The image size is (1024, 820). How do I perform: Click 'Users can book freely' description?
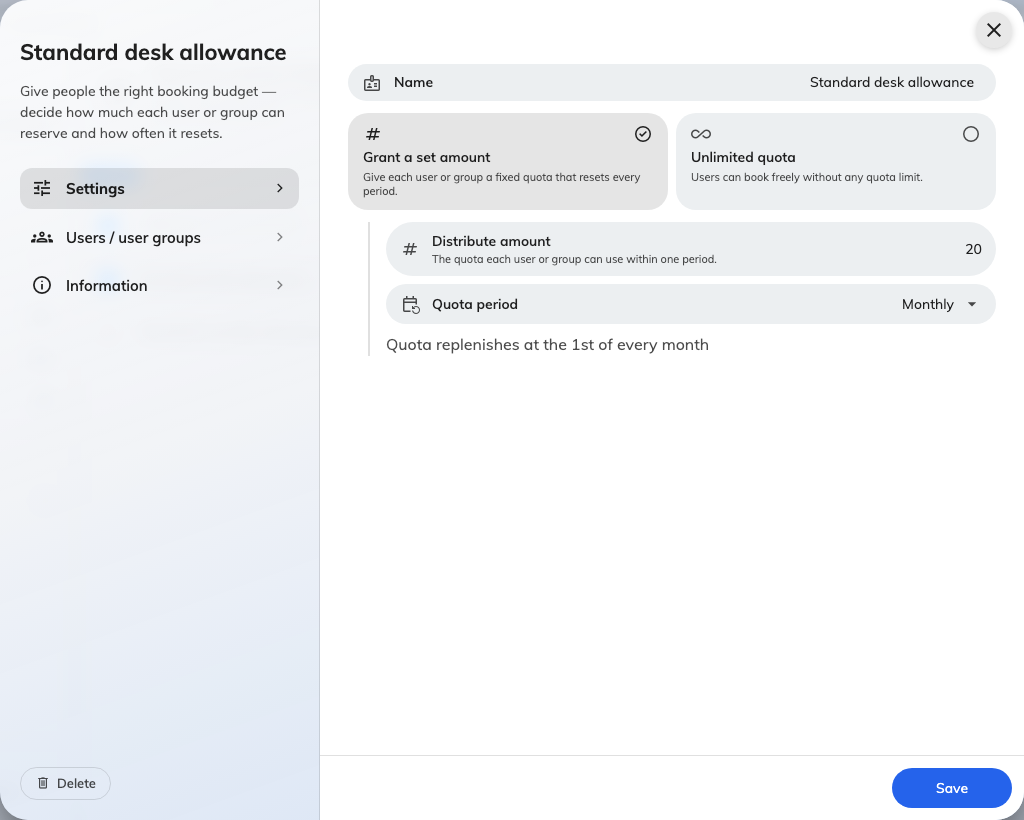coord(807,177)
